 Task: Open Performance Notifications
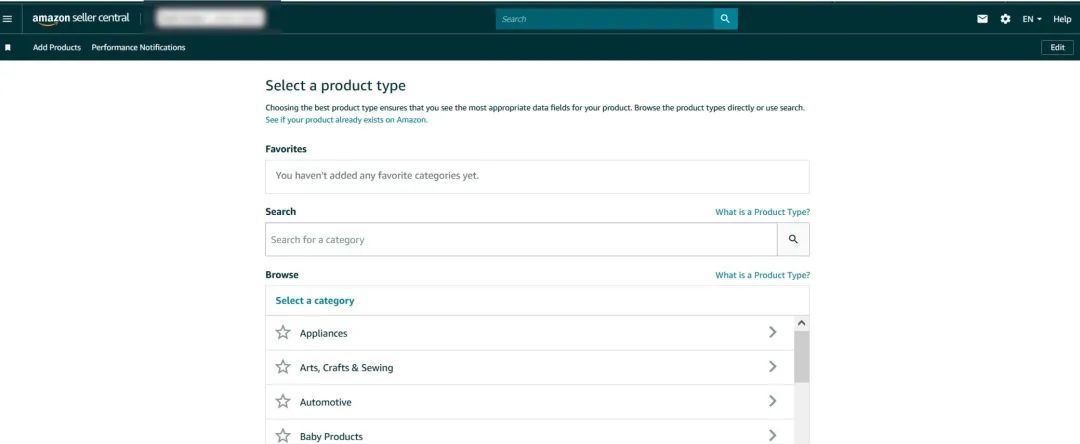point(138,47)
